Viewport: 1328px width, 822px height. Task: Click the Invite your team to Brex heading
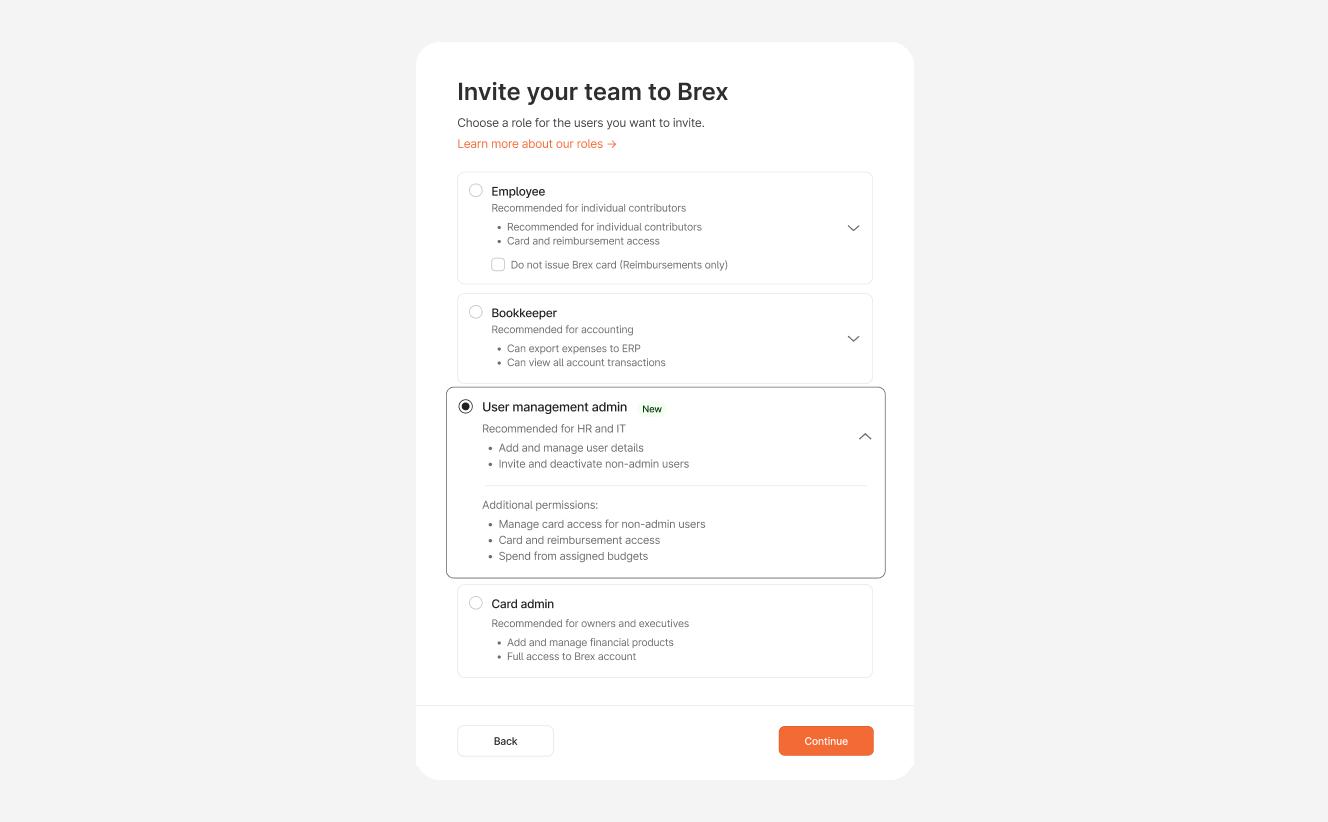[592, 91]
